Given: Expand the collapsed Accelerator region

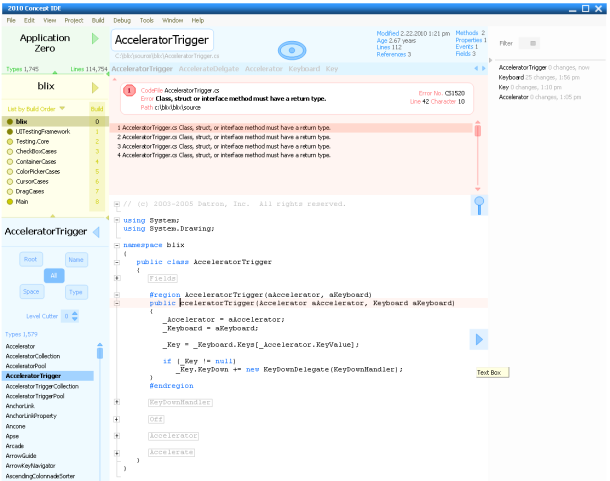Looking at the screenshot, I should click(x=117, y=436).
